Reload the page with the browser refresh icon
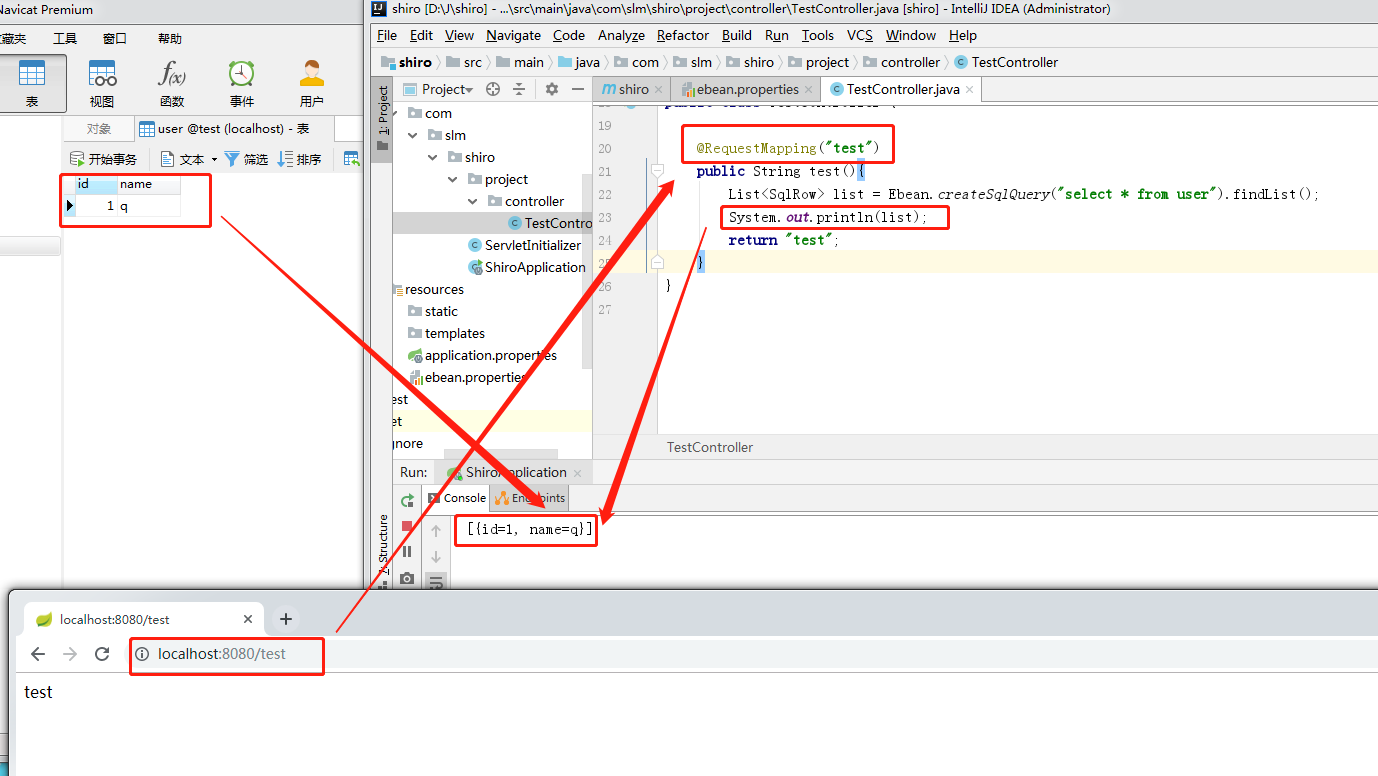Screen dimensions: 1378x776 click(103, 654)
